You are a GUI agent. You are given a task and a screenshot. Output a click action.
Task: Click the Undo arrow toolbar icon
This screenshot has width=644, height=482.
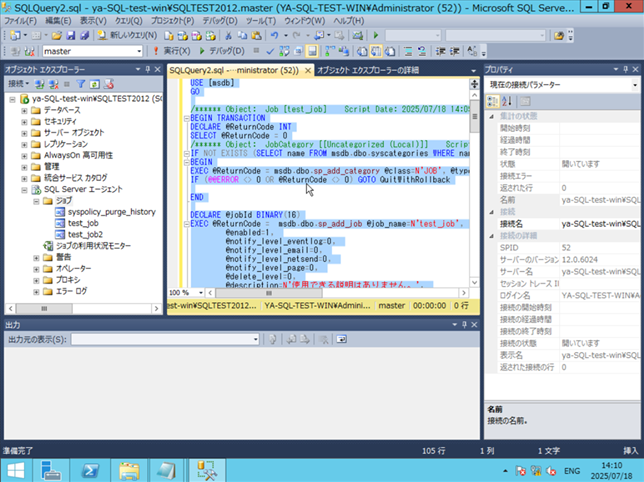[274, 36]
